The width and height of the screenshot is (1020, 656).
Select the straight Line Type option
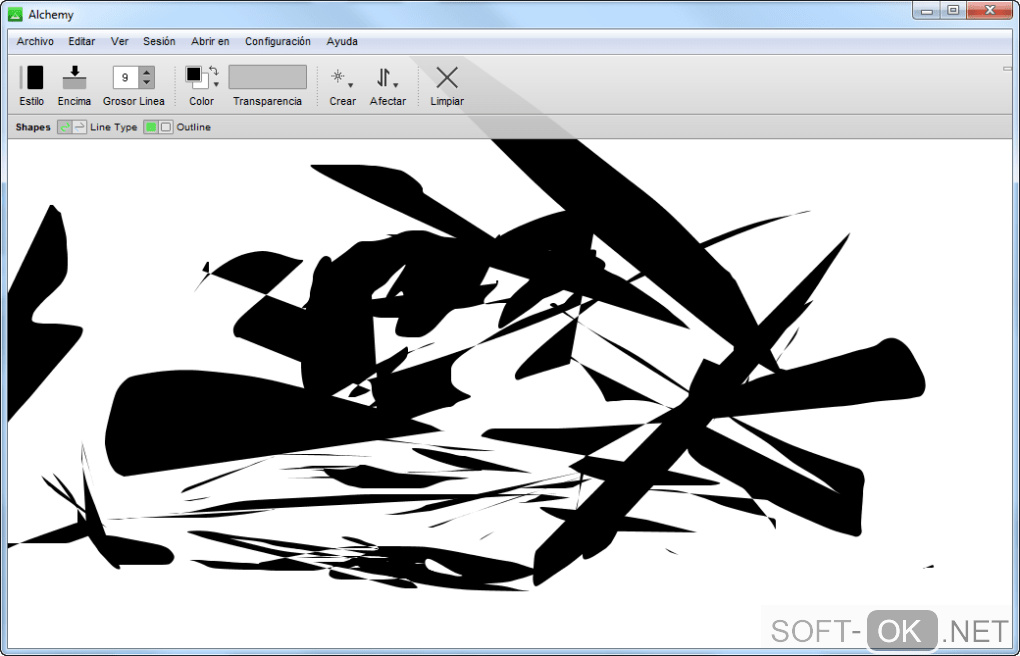pyautogui.click(x=79, y=127)
